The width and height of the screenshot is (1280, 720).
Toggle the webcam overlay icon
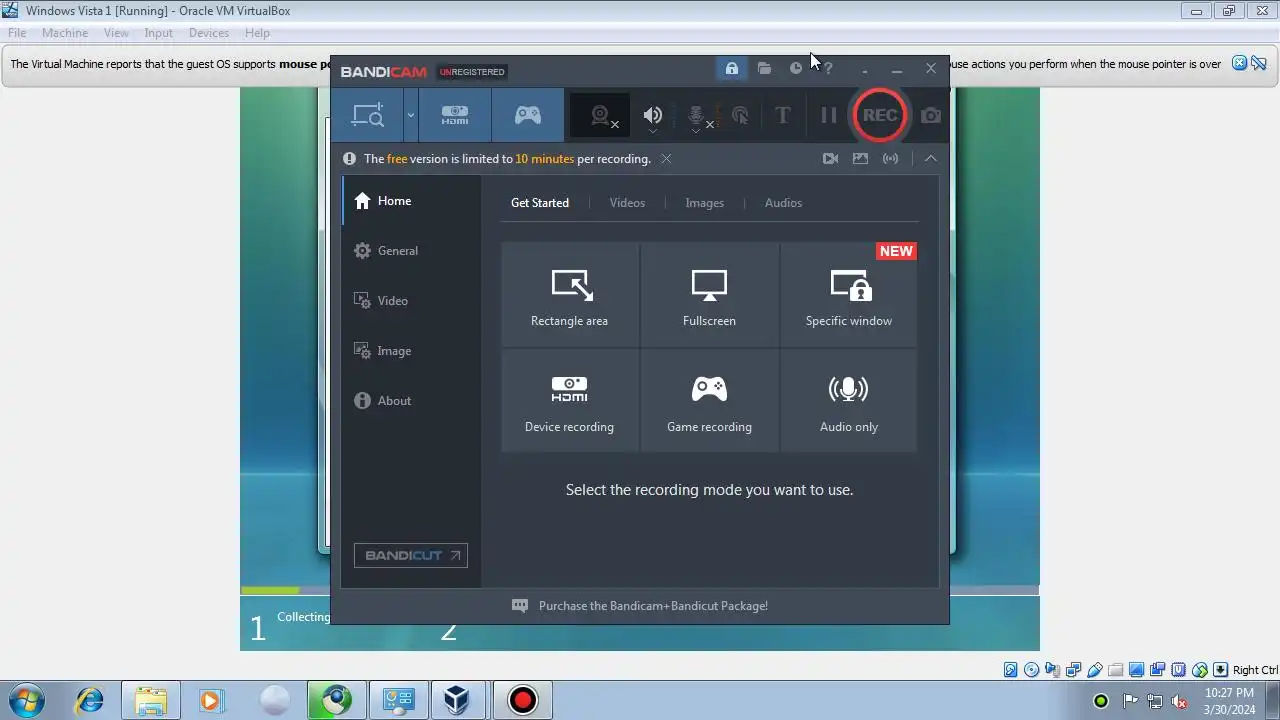click(x=602, y=116)
